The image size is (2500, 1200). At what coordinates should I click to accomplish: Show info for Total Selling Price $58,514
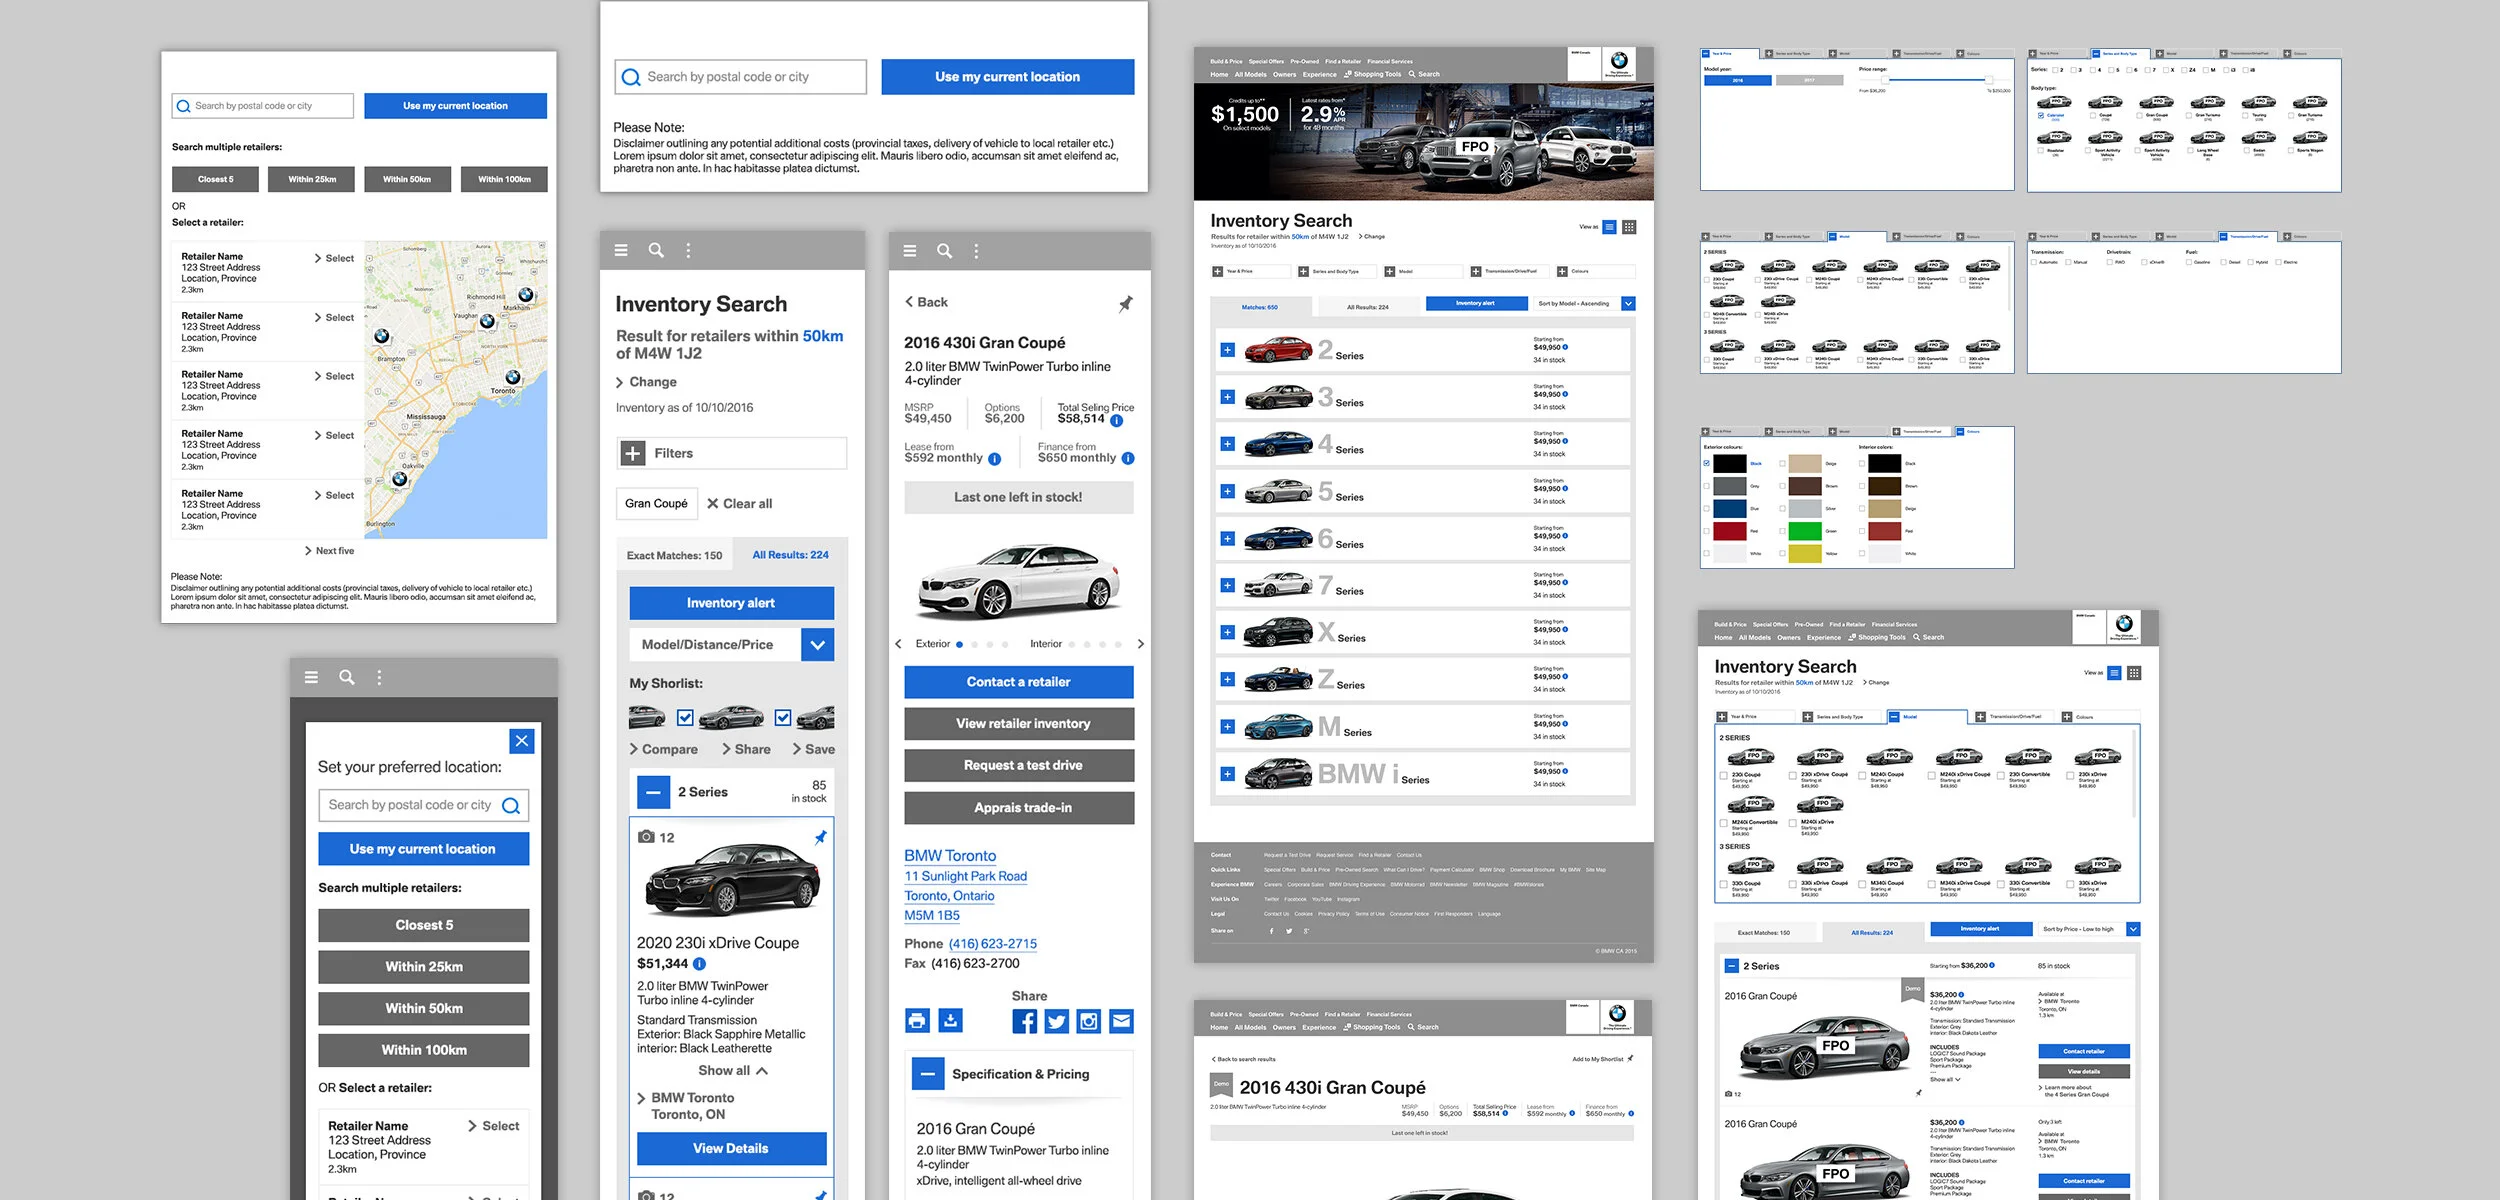(1117, 421)
